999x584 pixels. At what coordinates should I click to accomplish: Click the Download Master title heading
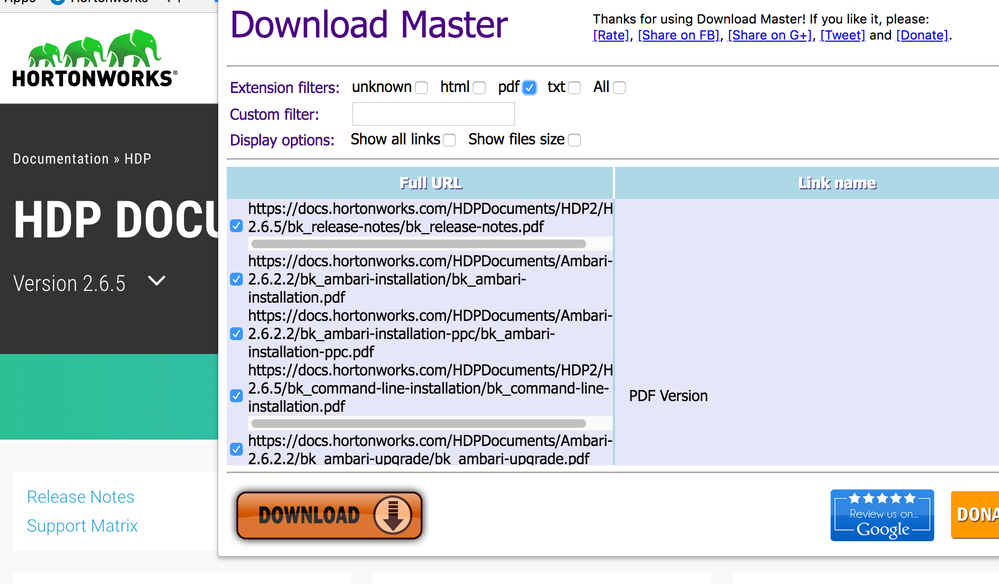(x=369, y=25)
